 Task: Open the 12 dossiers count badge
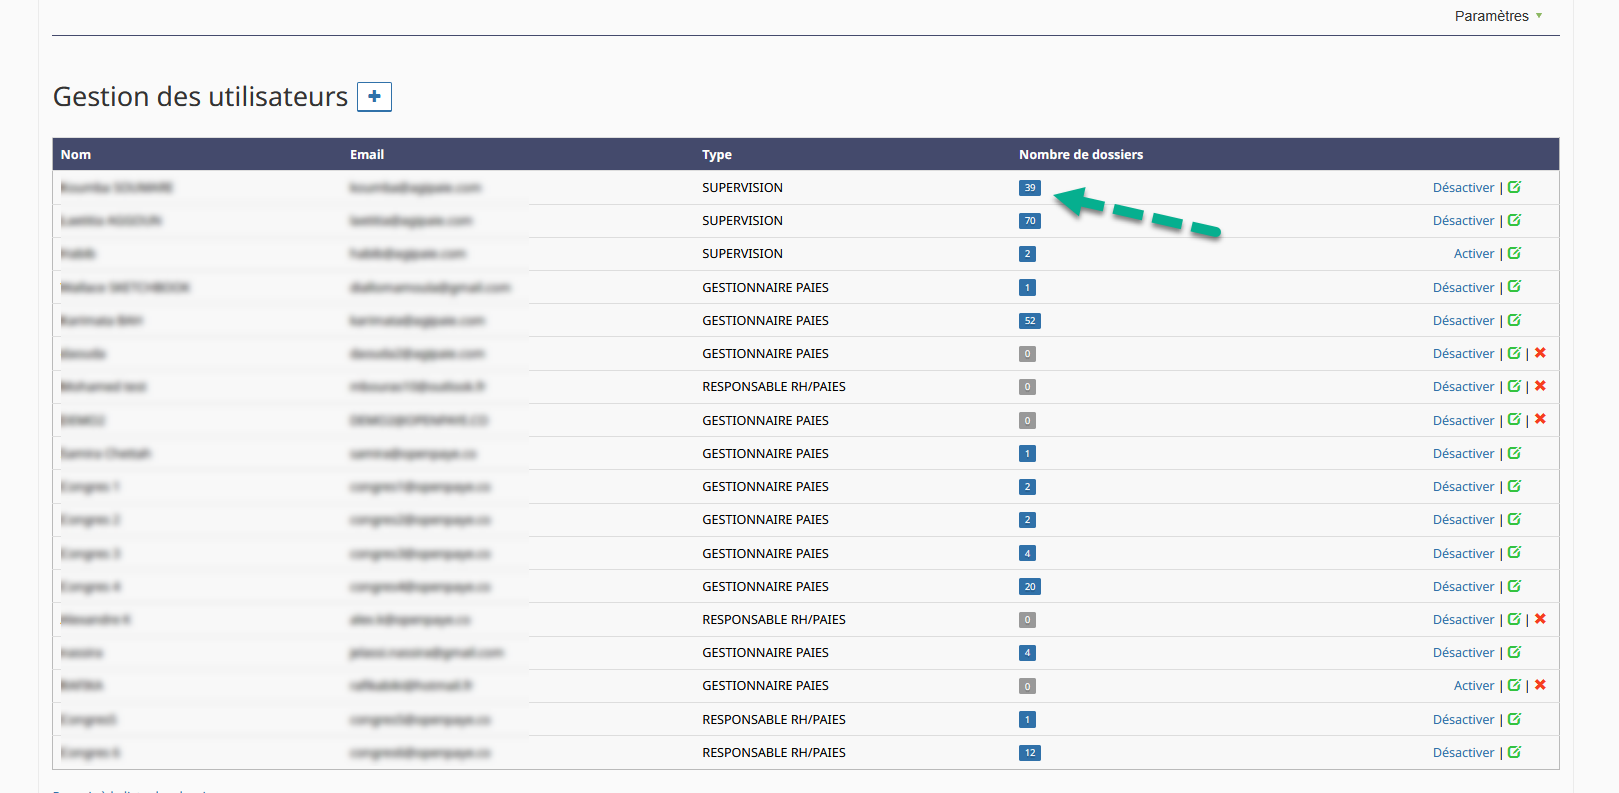tap(1030, 753)
